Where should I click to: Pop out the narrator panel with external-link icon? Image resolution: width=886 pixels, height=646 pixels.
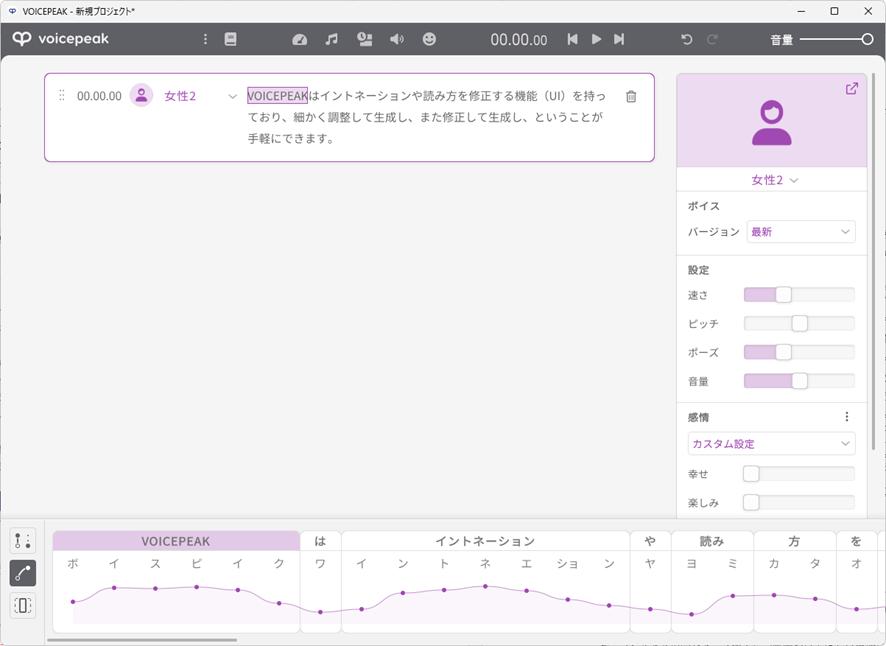point(852,88)
